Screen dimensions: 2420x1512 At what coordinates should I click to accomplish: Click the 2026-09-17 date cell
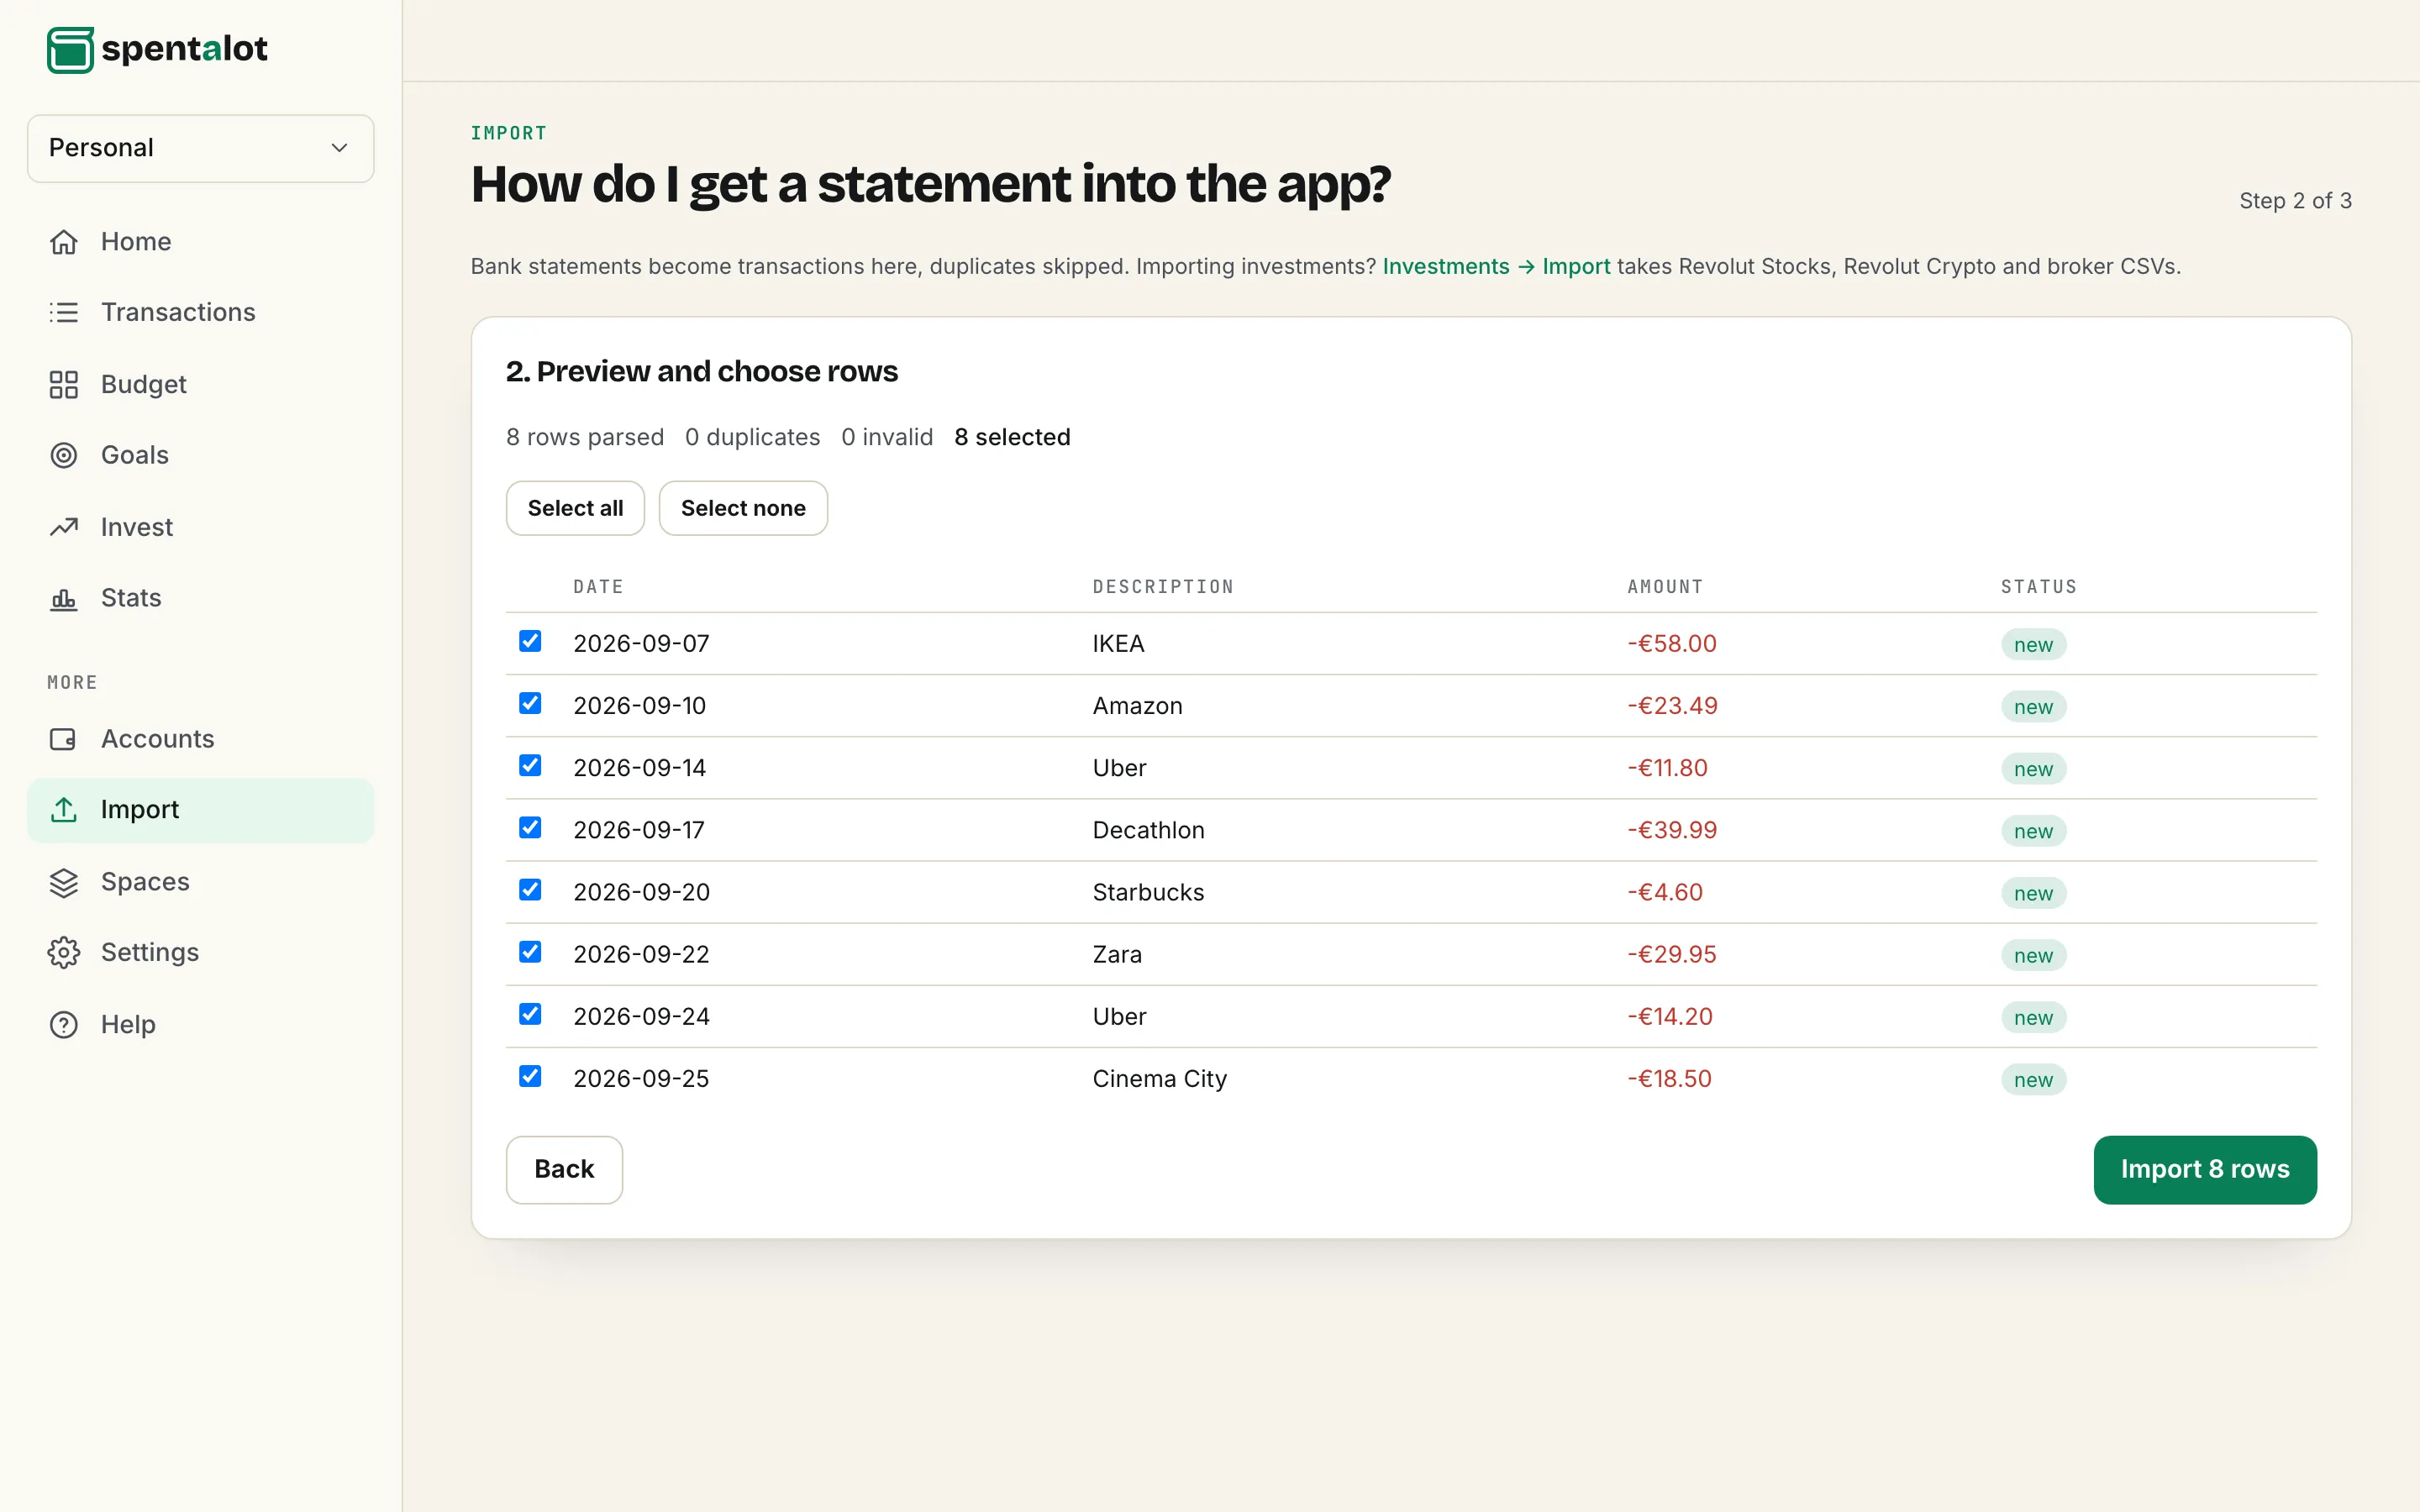point(639,830)
